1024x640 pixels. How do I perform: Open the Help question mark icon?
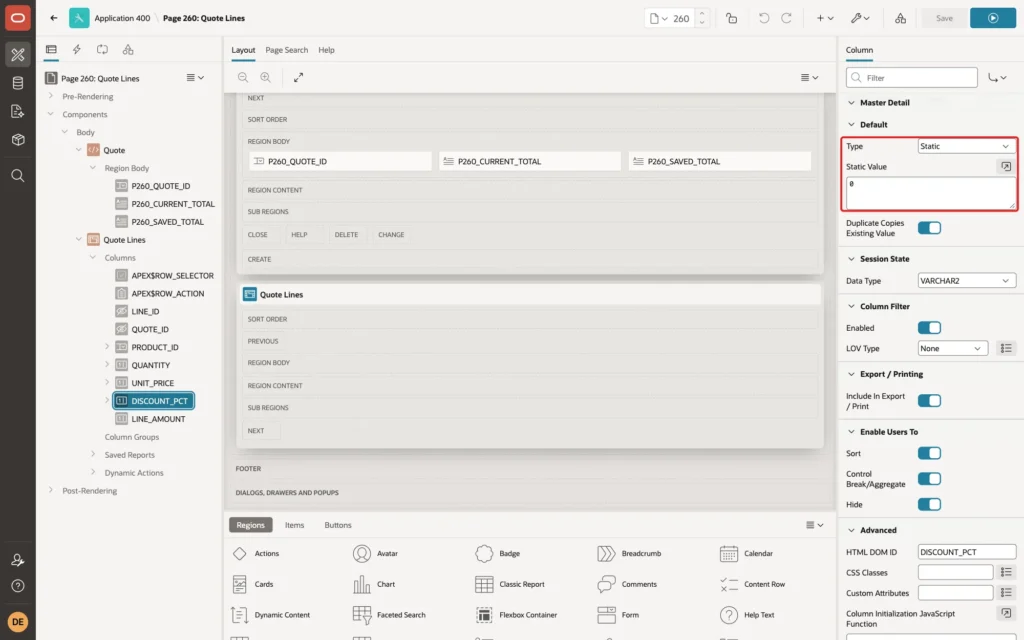pyautogui.click(x=18, y=586)
